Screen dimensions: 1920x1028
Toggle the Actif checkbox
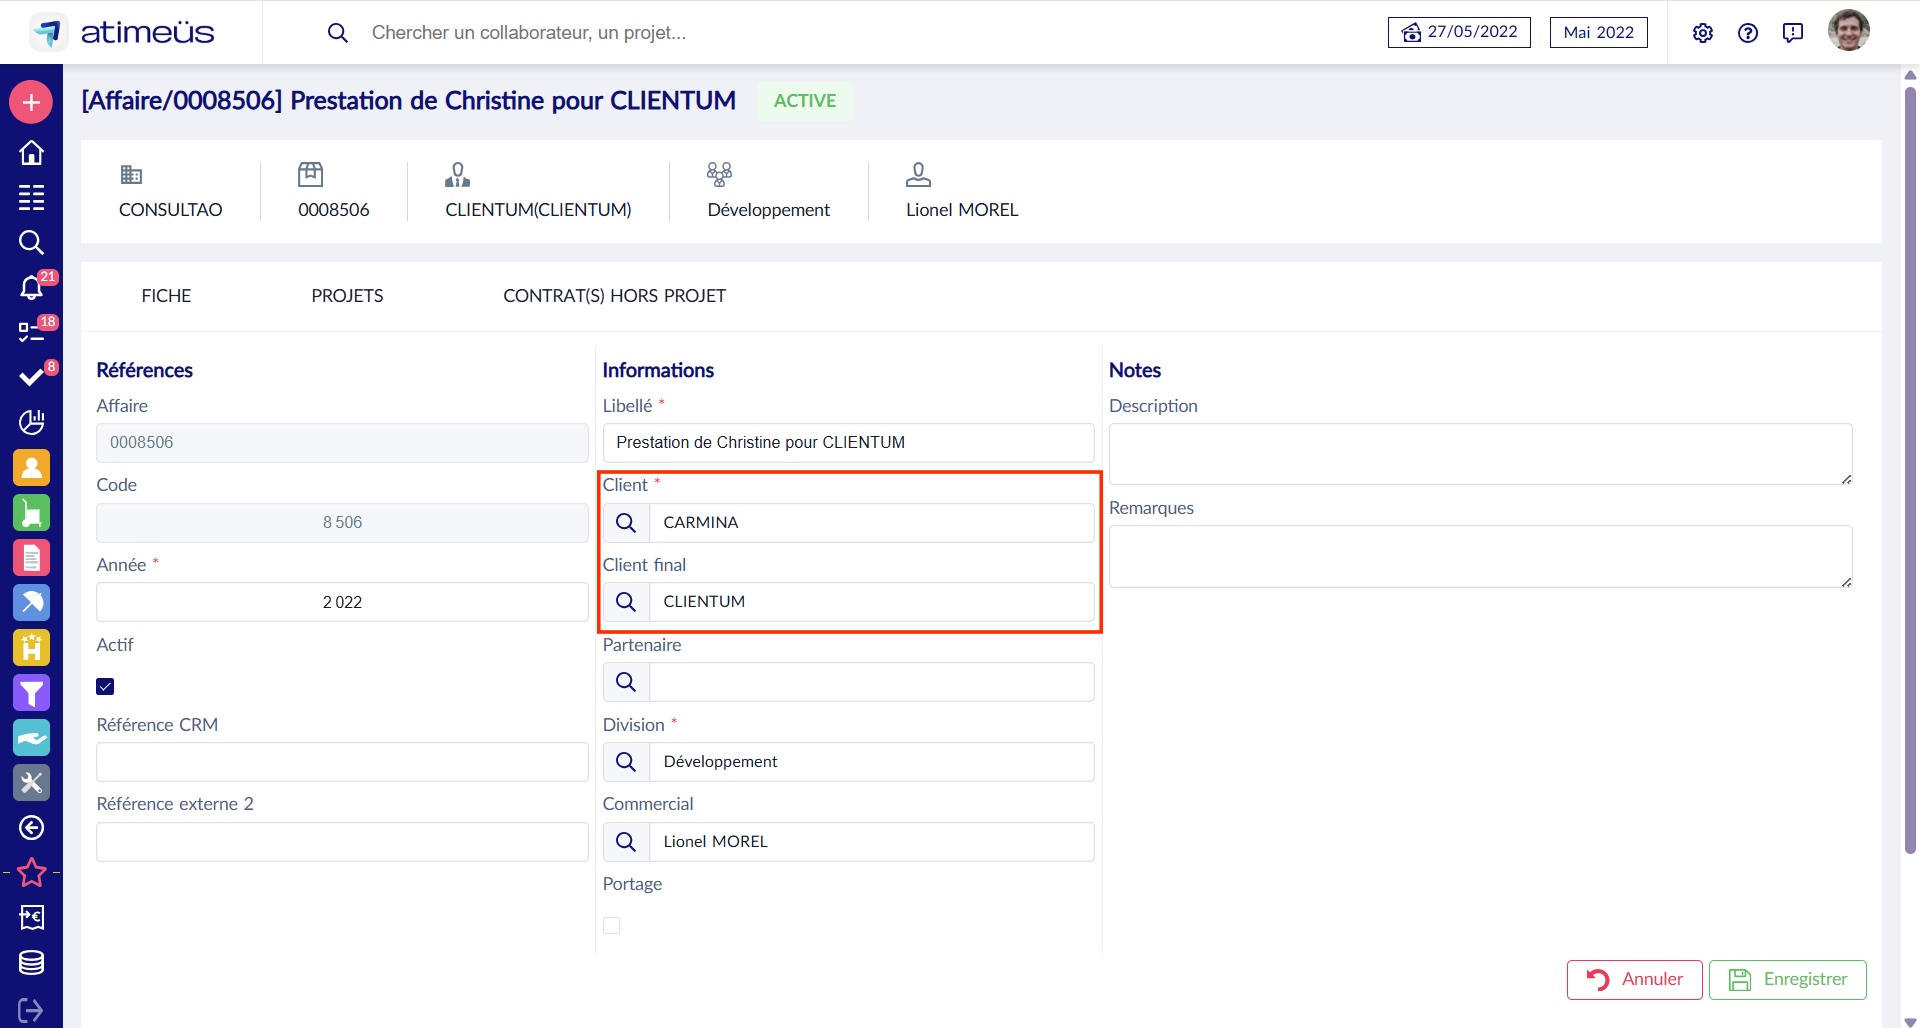coord(105,686)
